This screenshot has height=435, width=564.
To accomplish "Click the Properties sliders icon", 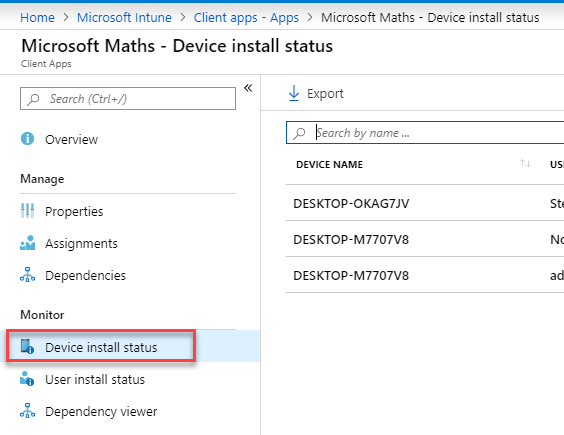I will pyautogui.click(x=27, y=211).
